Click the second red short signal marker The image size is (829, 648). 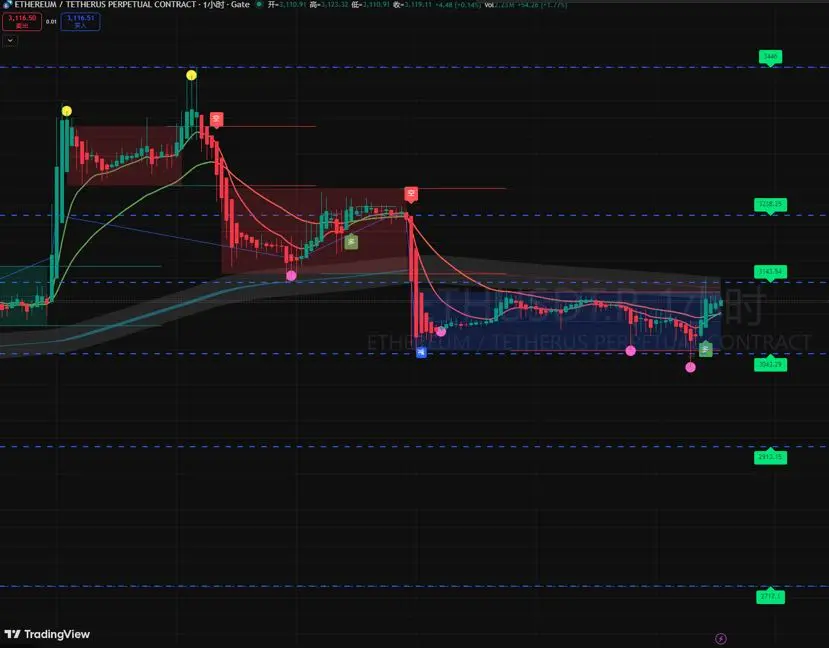411,194
